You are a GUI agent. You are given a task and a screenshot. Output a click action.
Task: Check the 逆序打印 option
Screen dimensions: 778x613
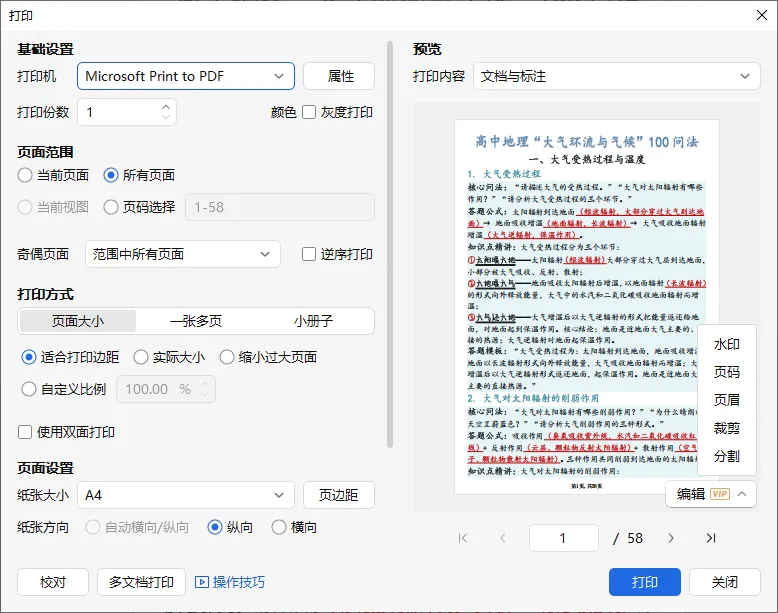(x=309, y=254)
